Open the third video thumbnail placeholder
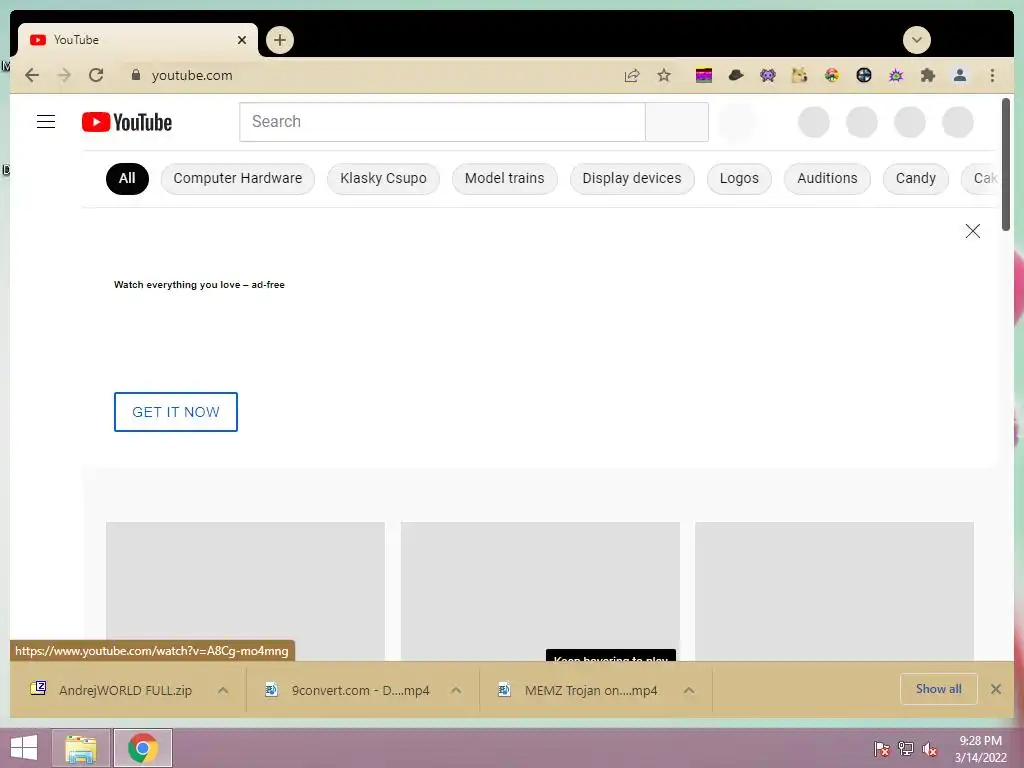This screenshot has height=768, width=1024. [835, 591]
